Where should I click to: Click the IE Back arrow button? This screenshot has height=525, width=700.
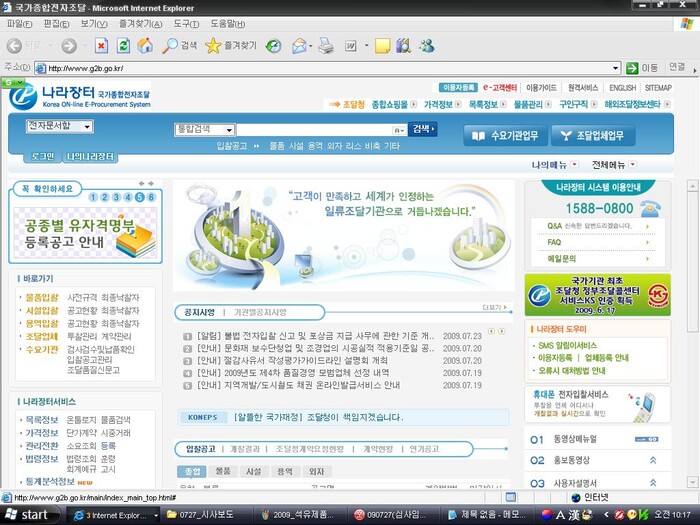pyautogui.click(x=14, y=46)
